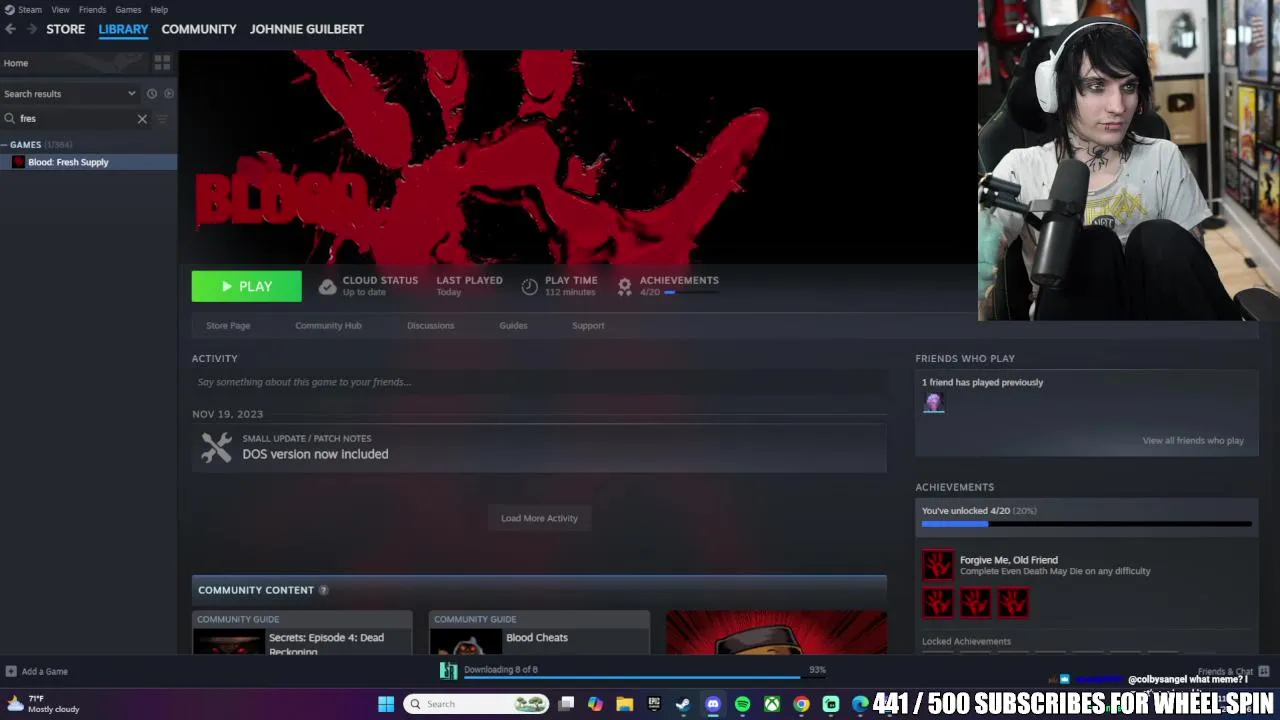Open Xbox app from the taskbar
Screen dimensions: 1280x720
click(772, 704)
